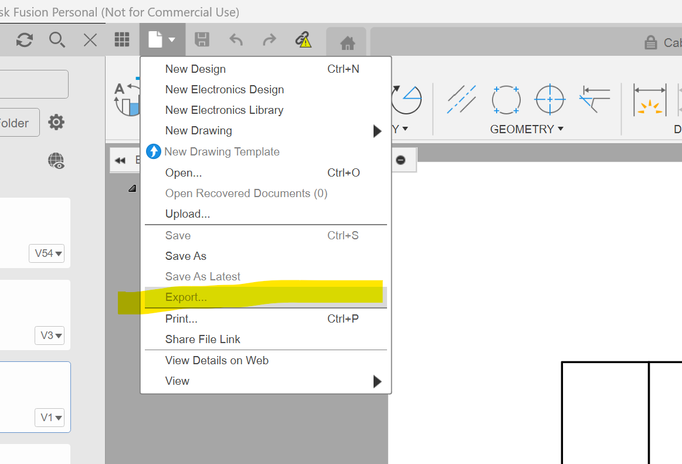Image resolution: width=682 pixels, height=464 pixels.
Task: Choose New Drawing menu item
Action: click(x=266, y=130)
